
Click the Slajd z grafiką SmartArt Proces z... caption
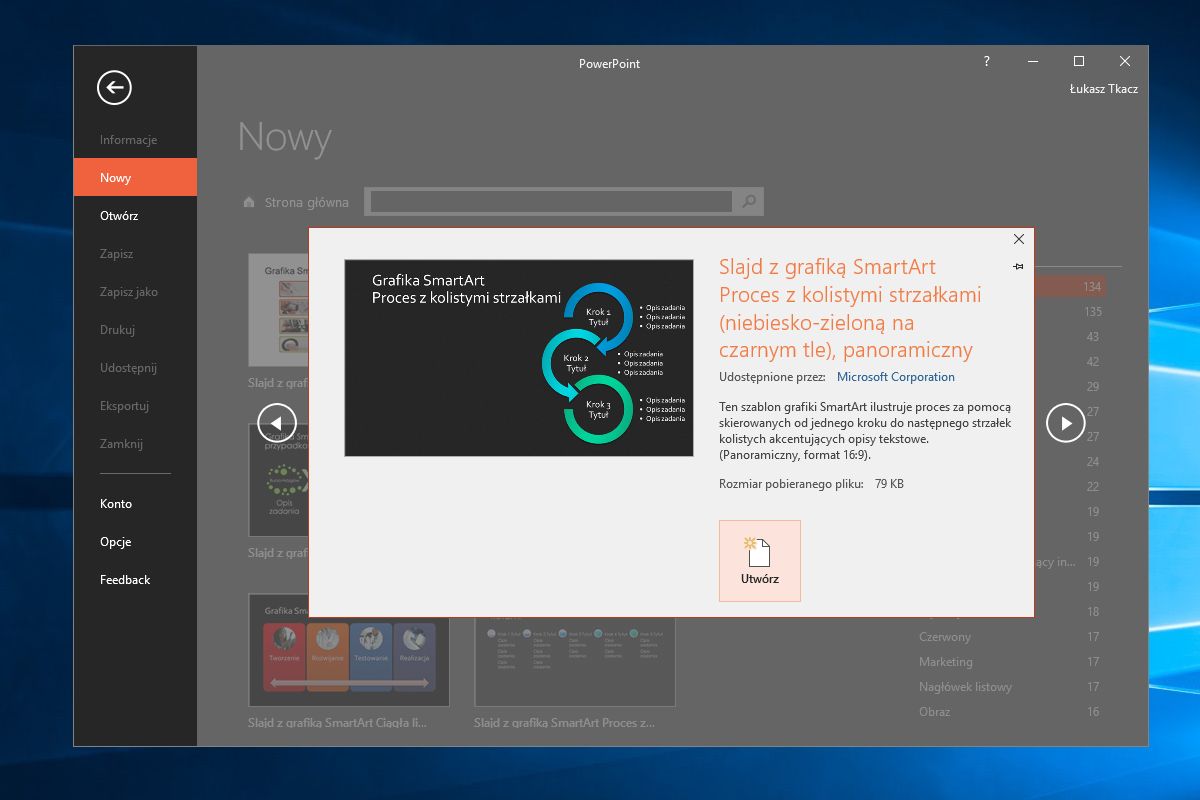(x=565, y=722)
